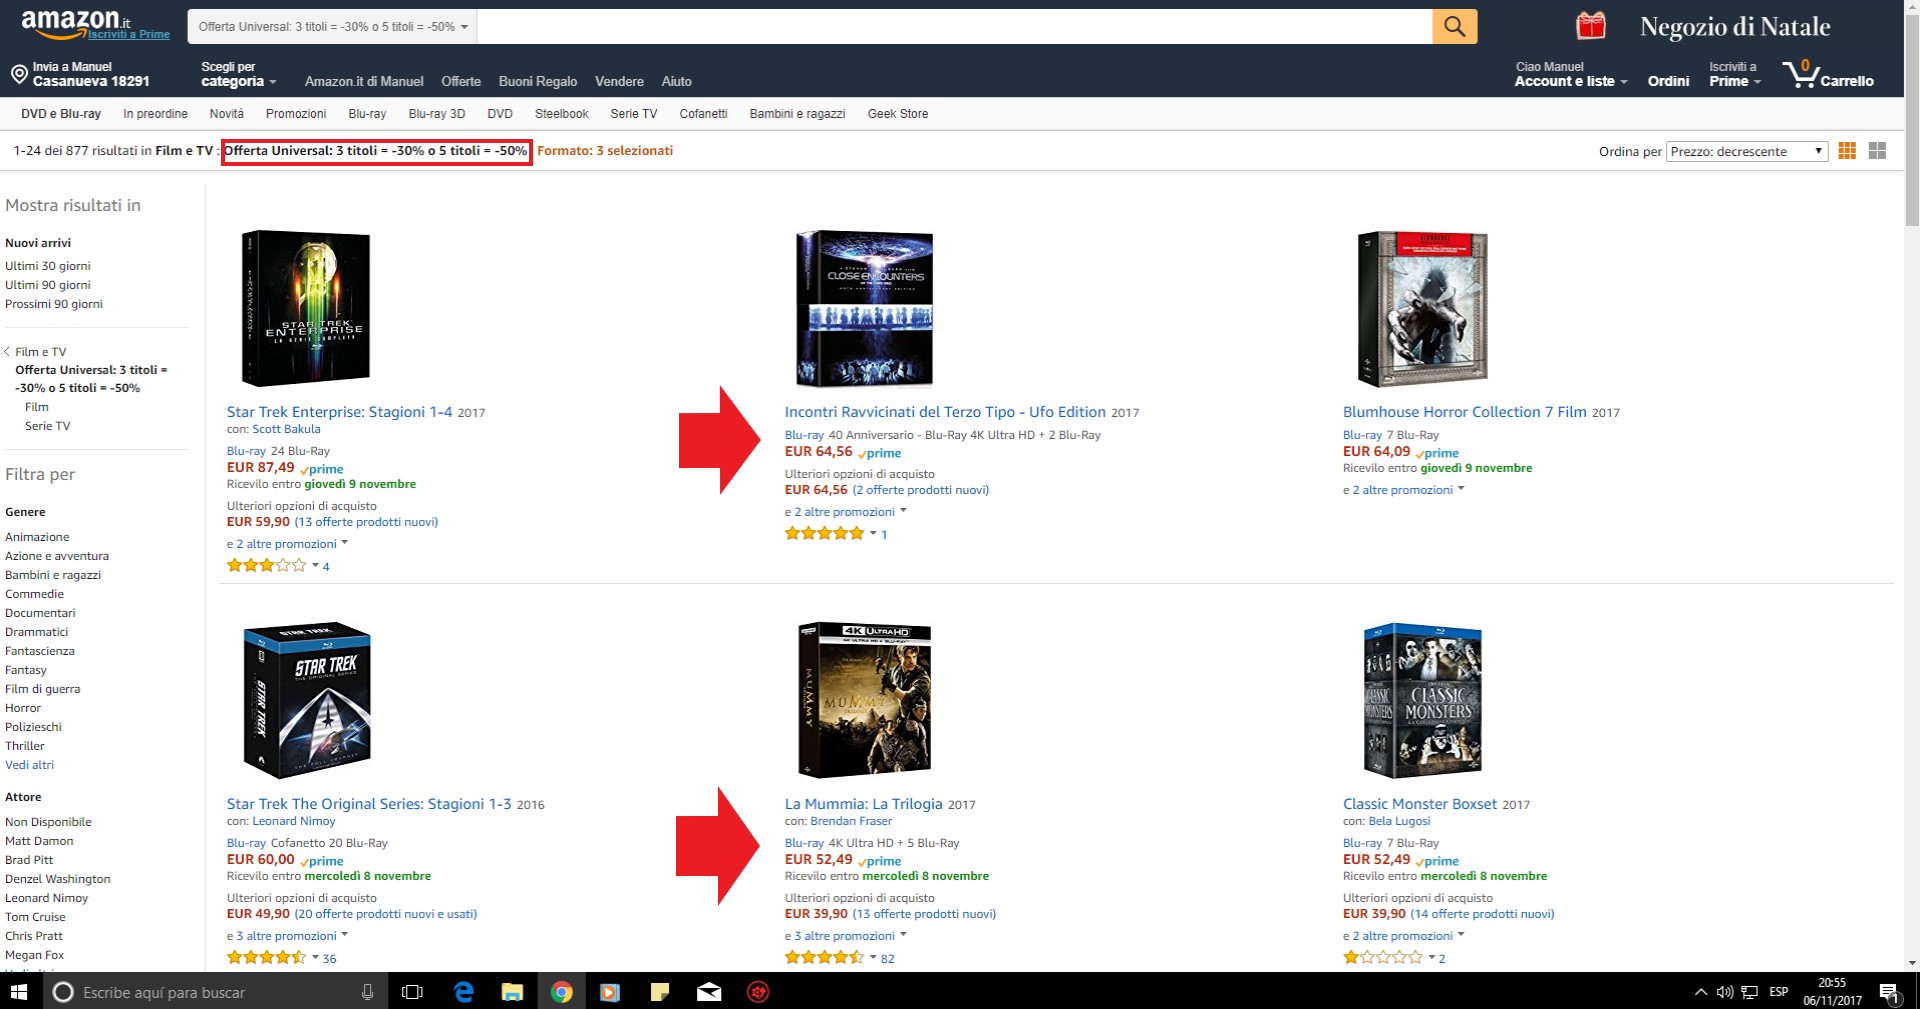The width and height of the screenshot is (1921, 1009).
Task: Expand 'Account e liste' menu
Action: (1570, 82)
